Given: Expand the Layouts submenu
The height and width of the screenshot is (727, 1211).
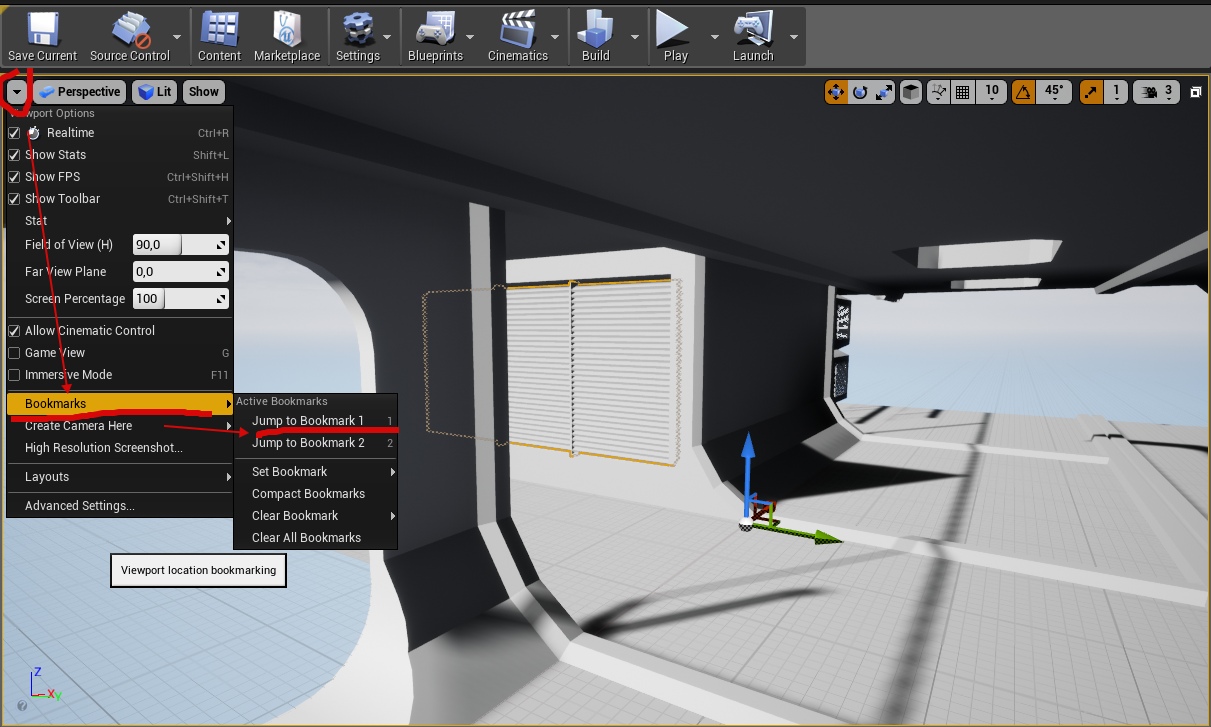Looking at the screenshot, I should tap(120, 477).
